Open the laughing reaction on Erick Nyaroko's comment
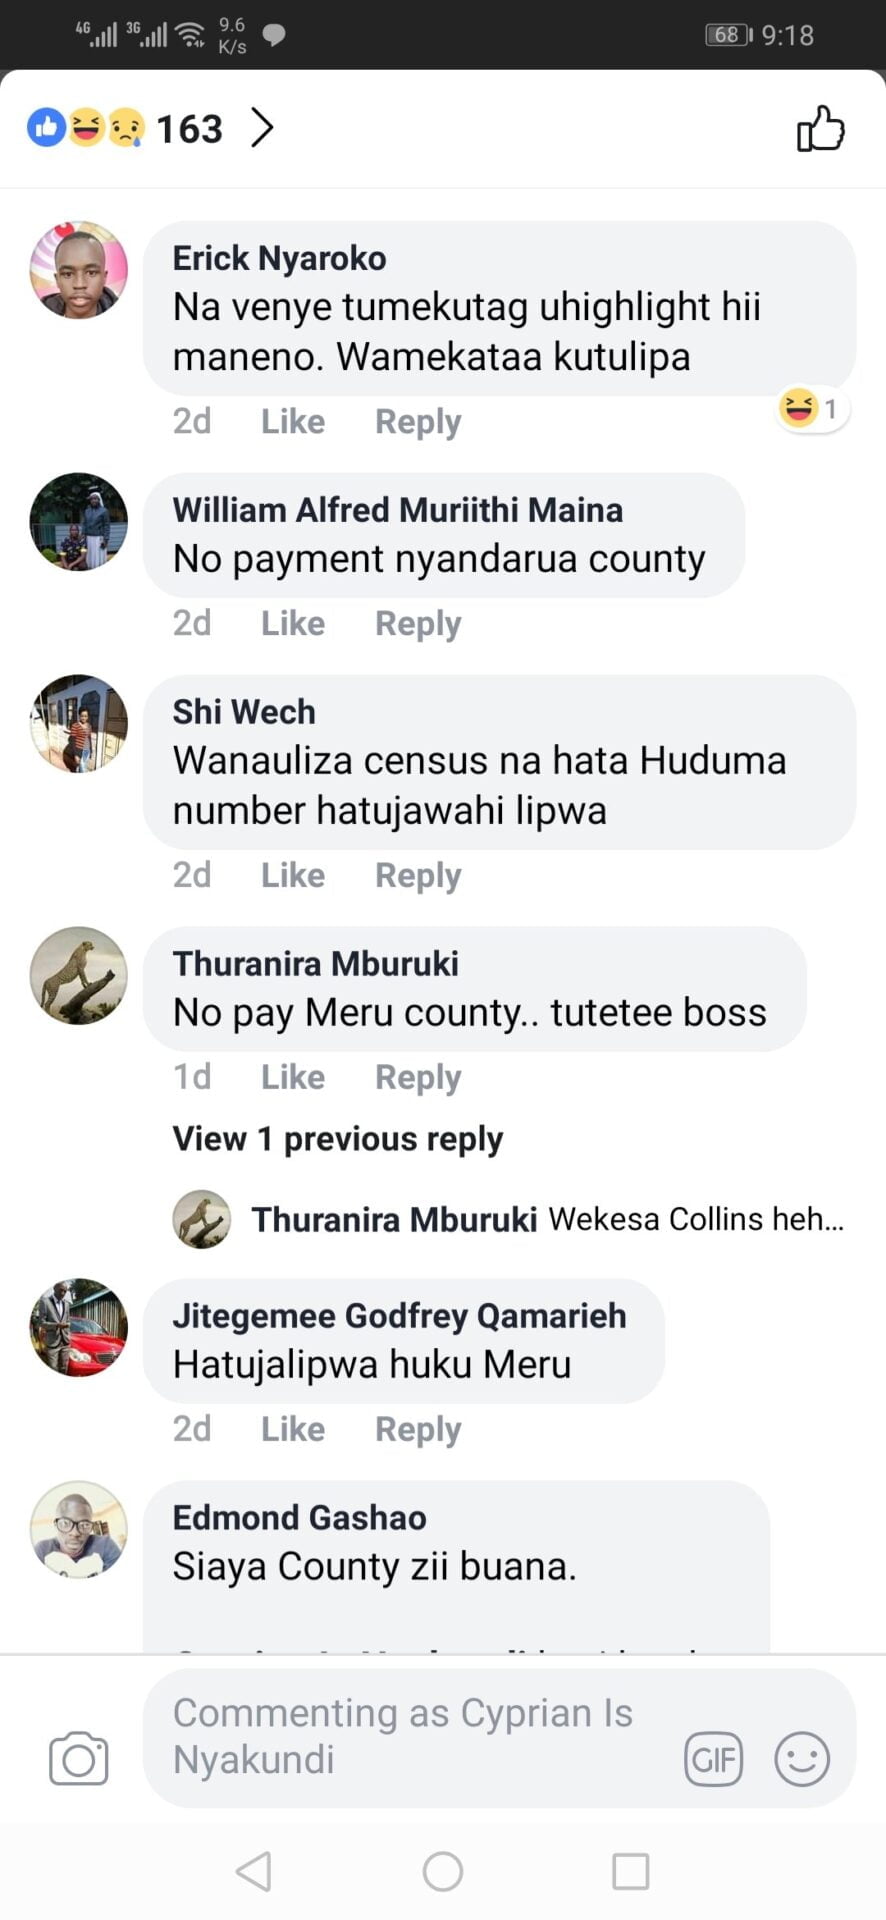Viewport: 886px width, 1920px height. click(812, 409)
